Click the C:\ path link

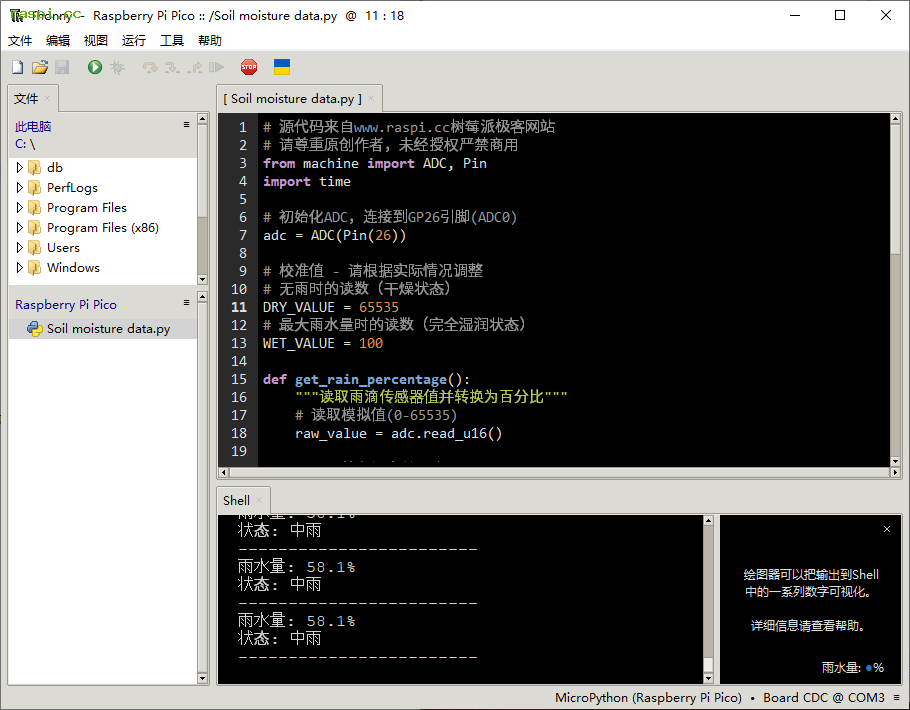coord(25,144)
